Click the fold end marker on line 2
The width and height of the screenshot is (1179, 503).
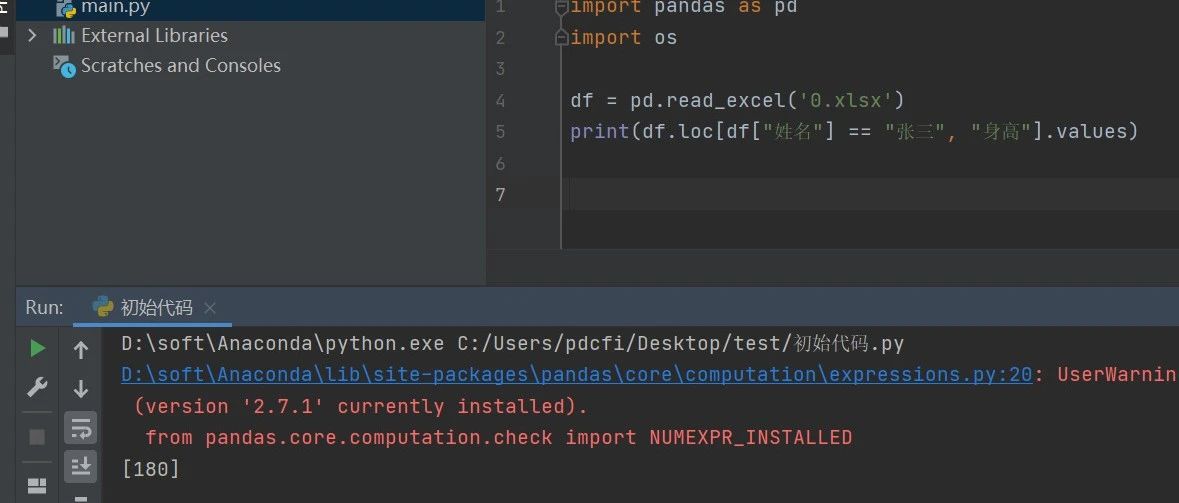point(562,38)
